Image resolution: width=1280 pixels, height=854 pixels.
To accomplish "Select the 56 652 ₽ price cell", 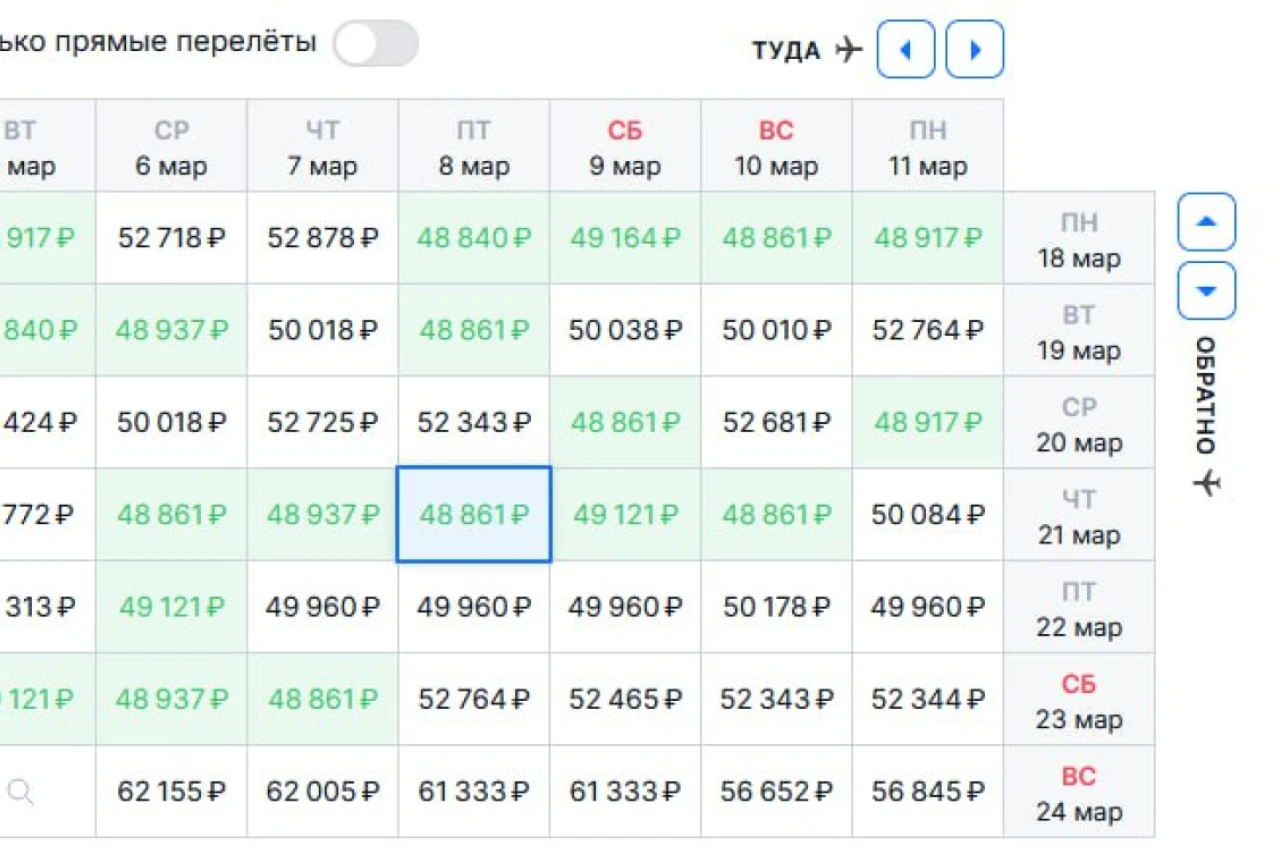I will (x=776, y=792).
